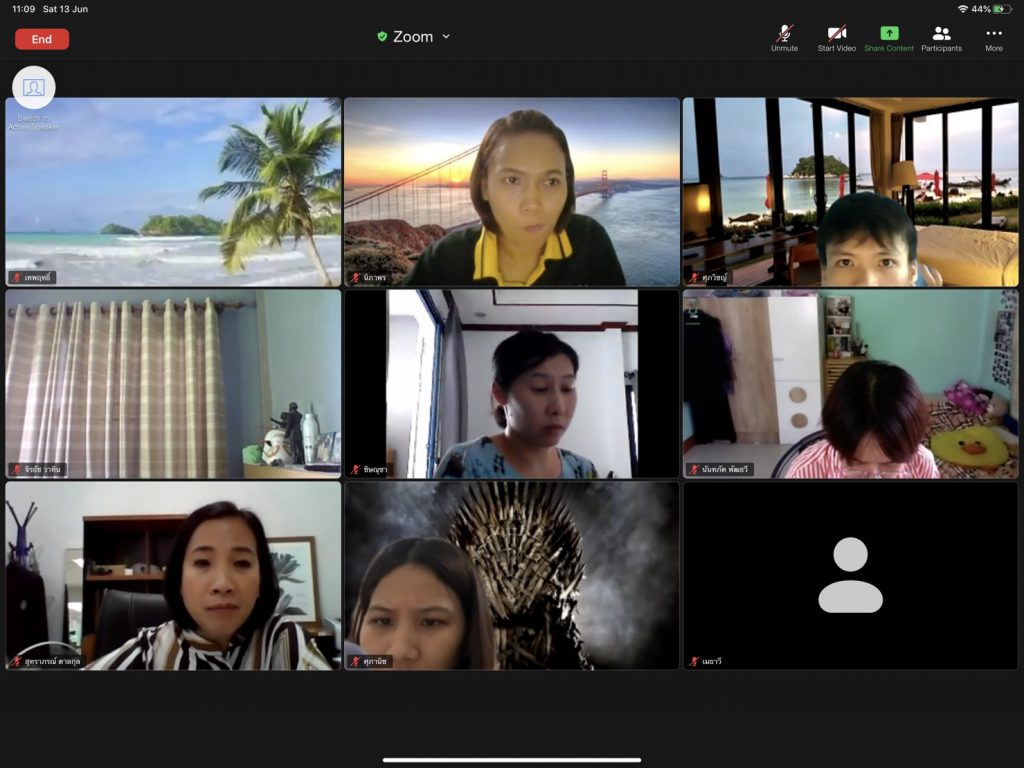Click the red End meeting button
Viewport: 1024px width, 768px height.
[42, 39]
